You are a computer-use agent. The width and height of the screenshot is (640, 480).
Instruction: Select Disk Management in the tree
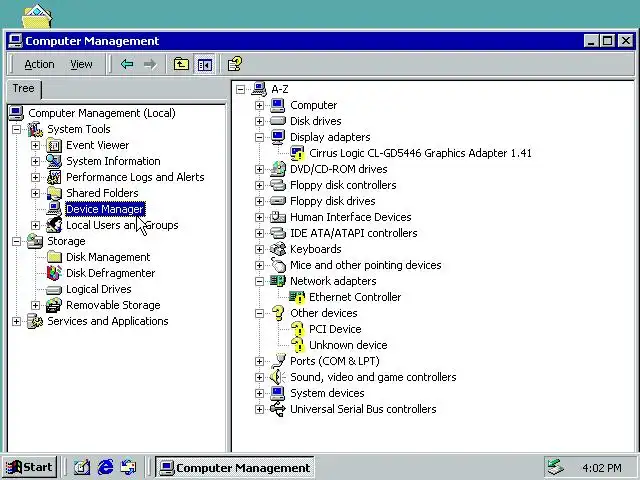[108, 257]
